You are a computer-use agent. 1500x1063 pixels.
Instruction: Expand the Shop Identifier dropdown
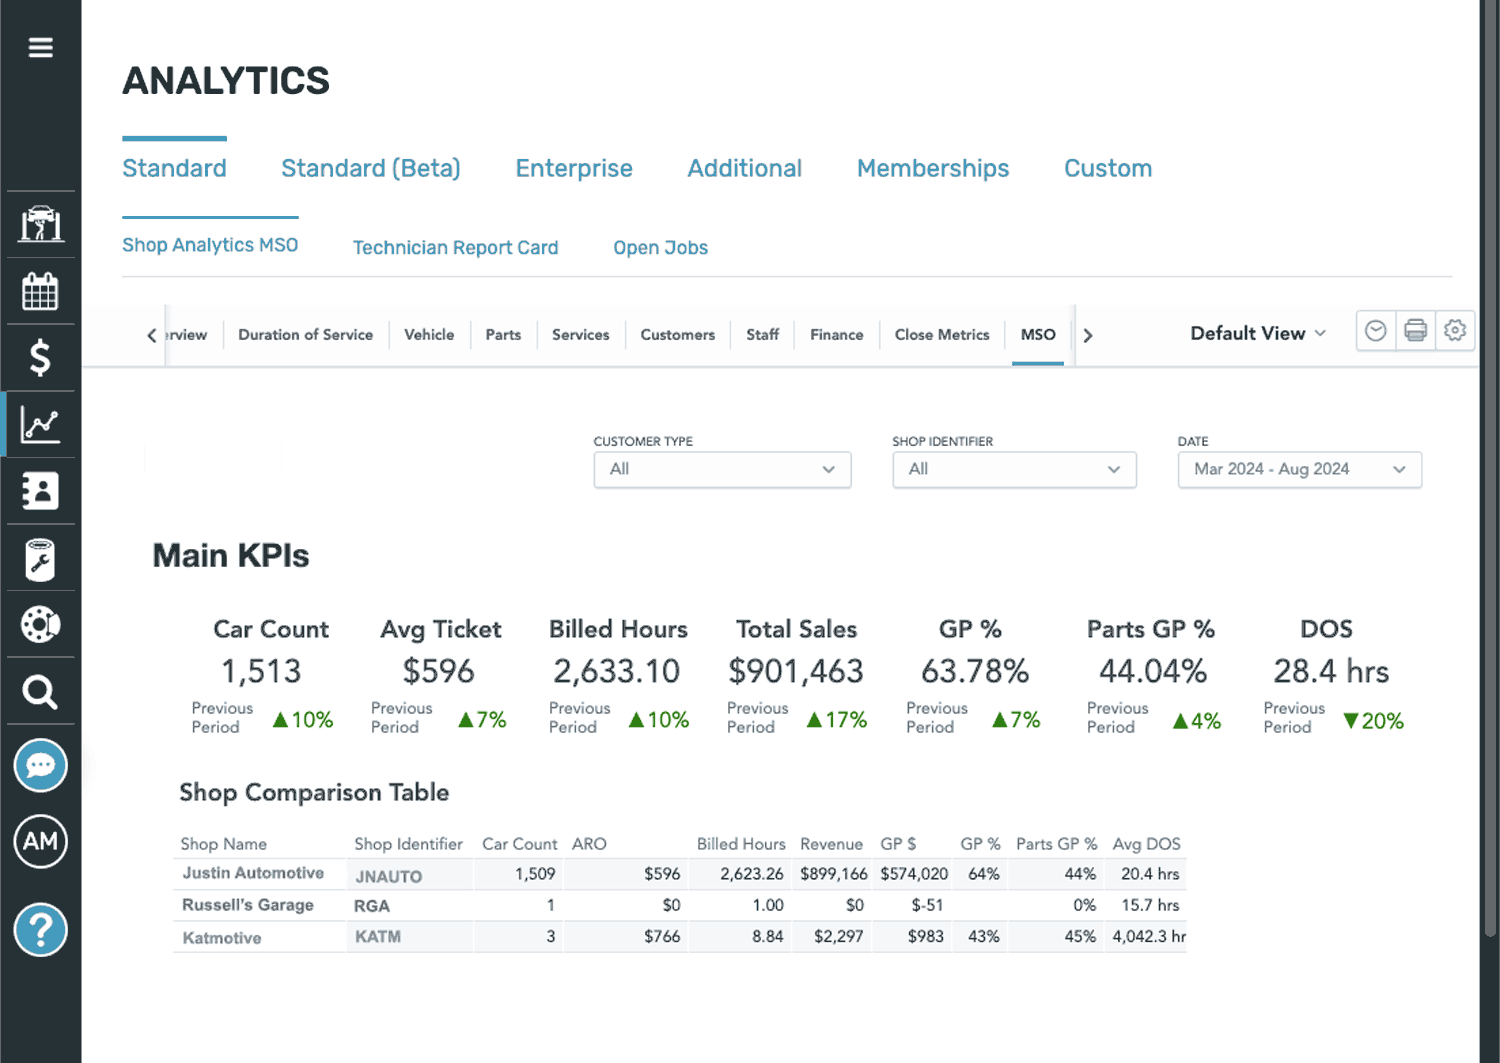(1014, 470)
